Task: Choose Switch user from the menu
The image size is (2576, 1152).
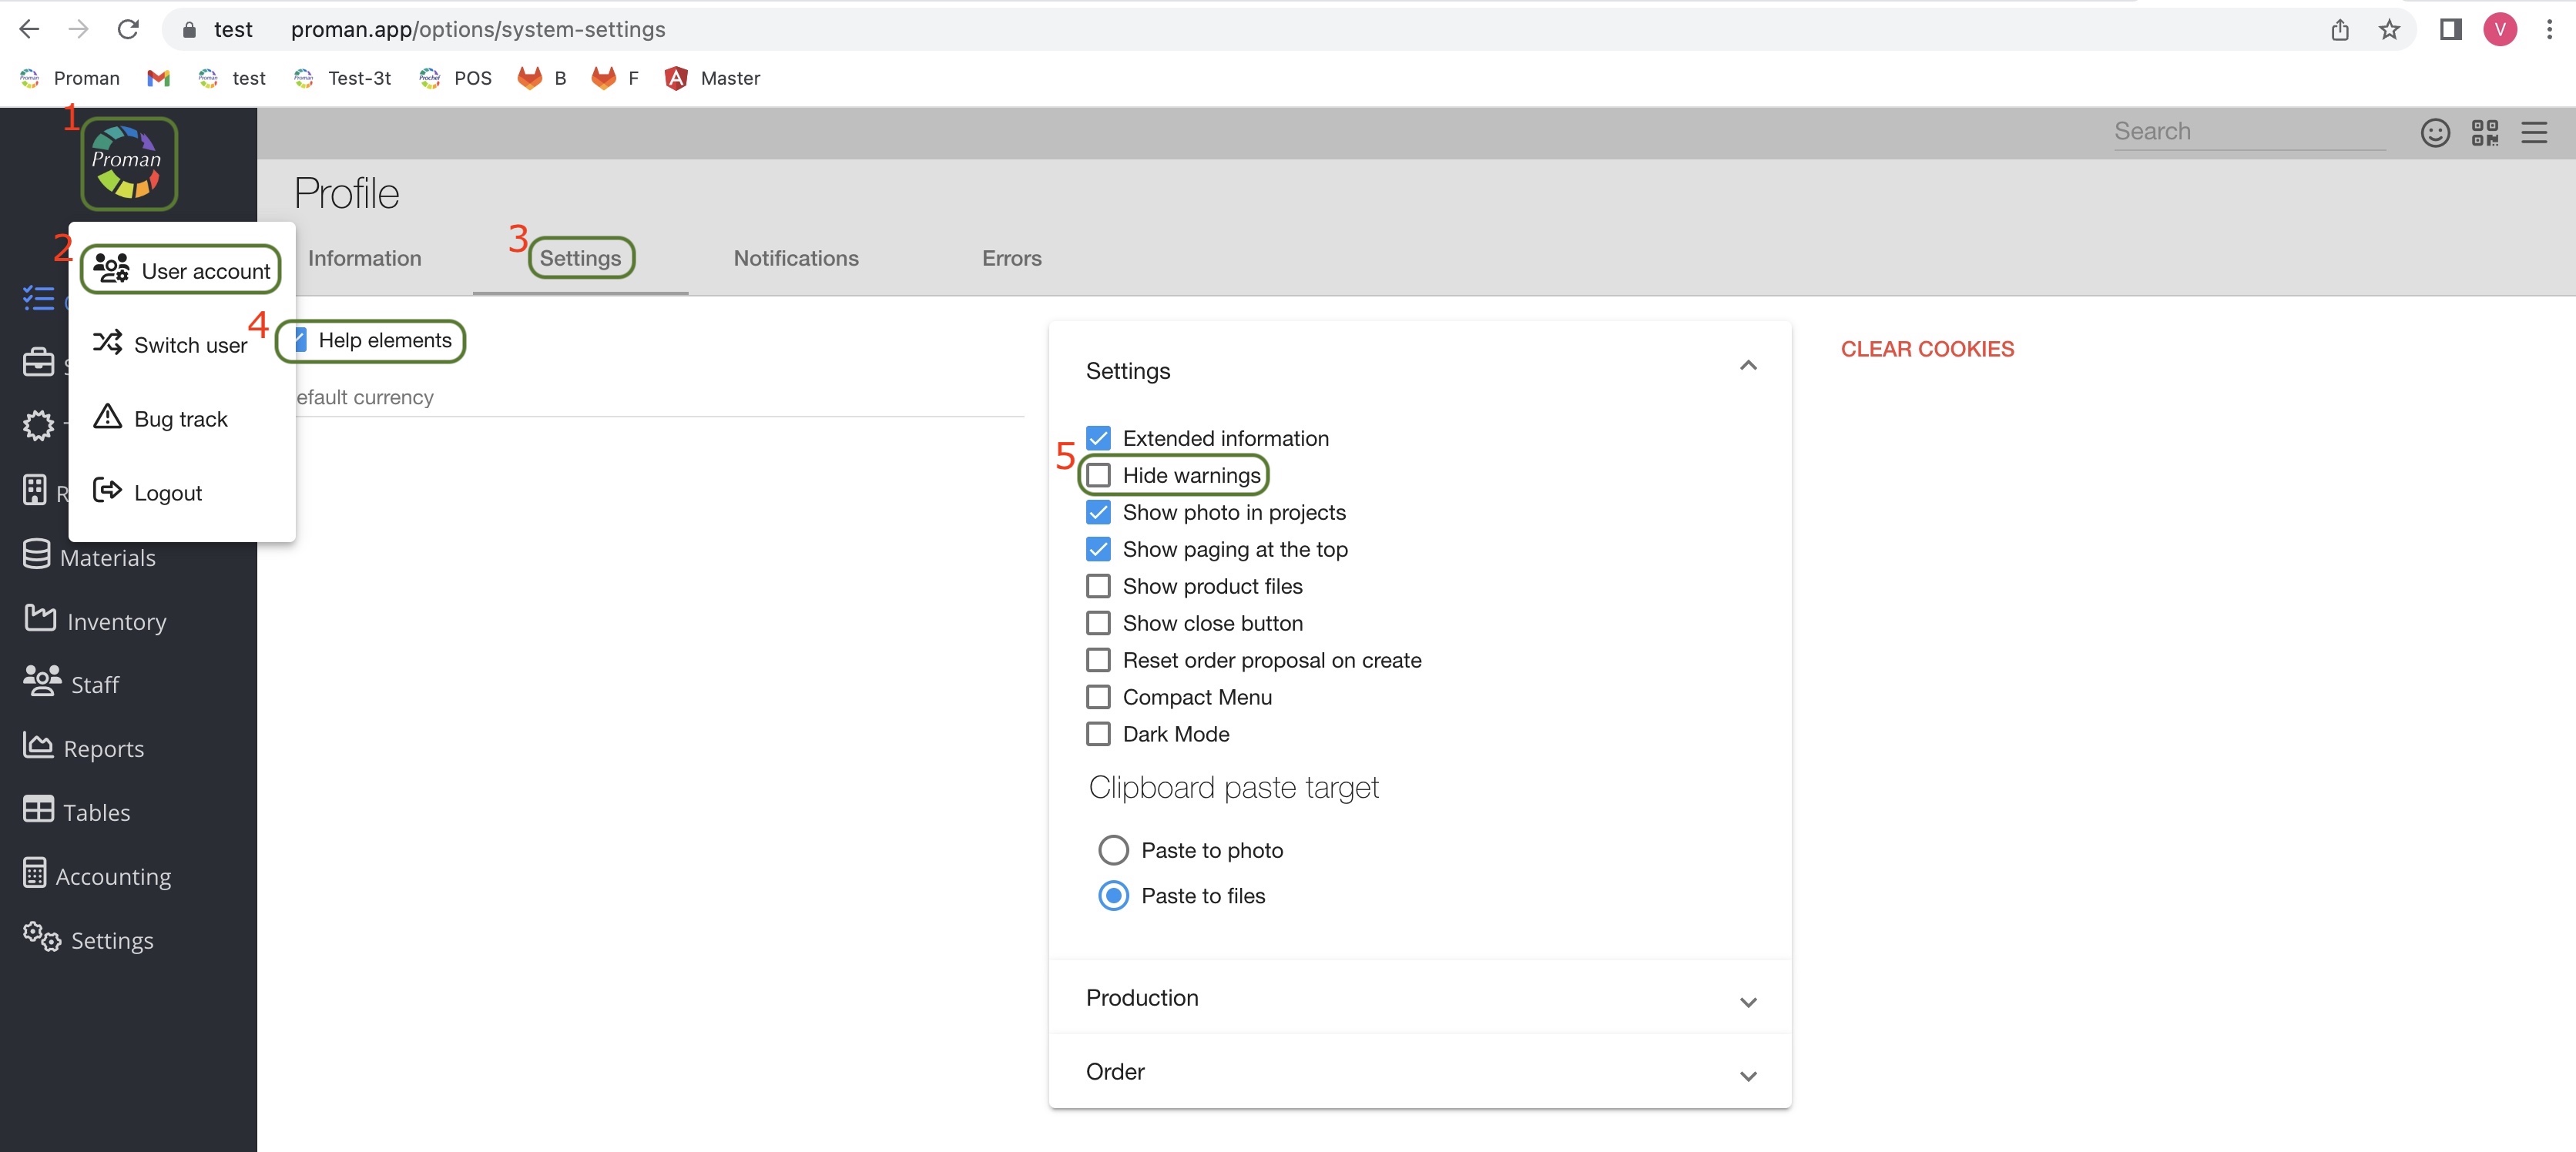Action: [x=189, y=345]
